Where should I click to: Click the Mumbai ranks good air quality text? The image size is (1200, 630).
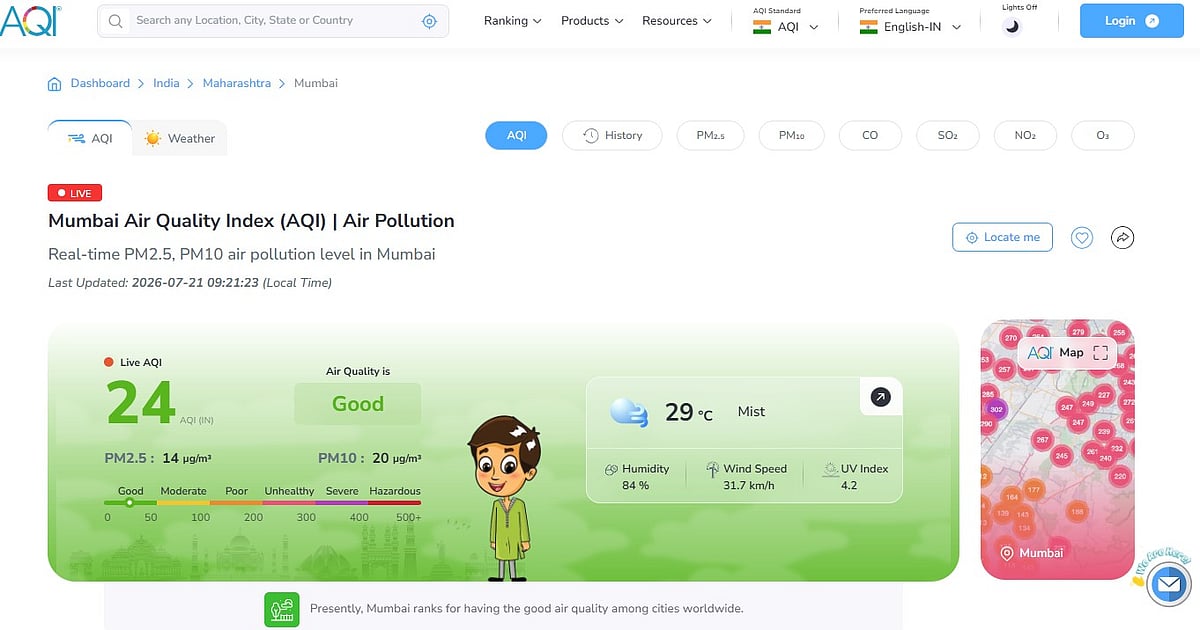tap(527, 608)
